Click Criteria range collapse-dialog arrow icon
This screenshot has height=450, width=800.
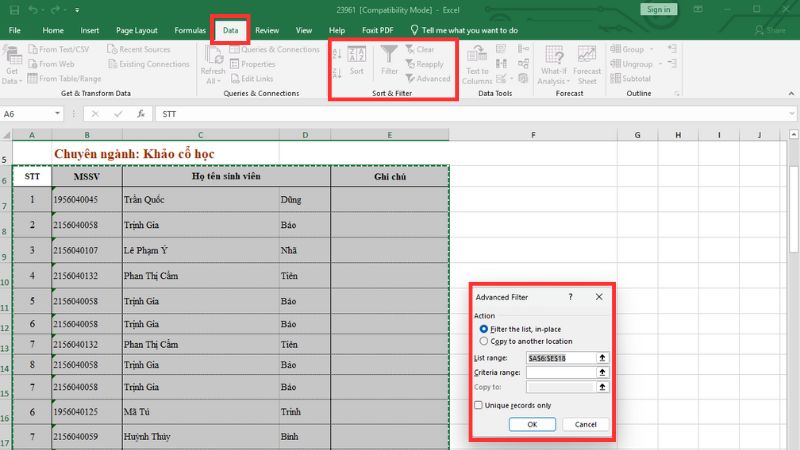(602, 372)
